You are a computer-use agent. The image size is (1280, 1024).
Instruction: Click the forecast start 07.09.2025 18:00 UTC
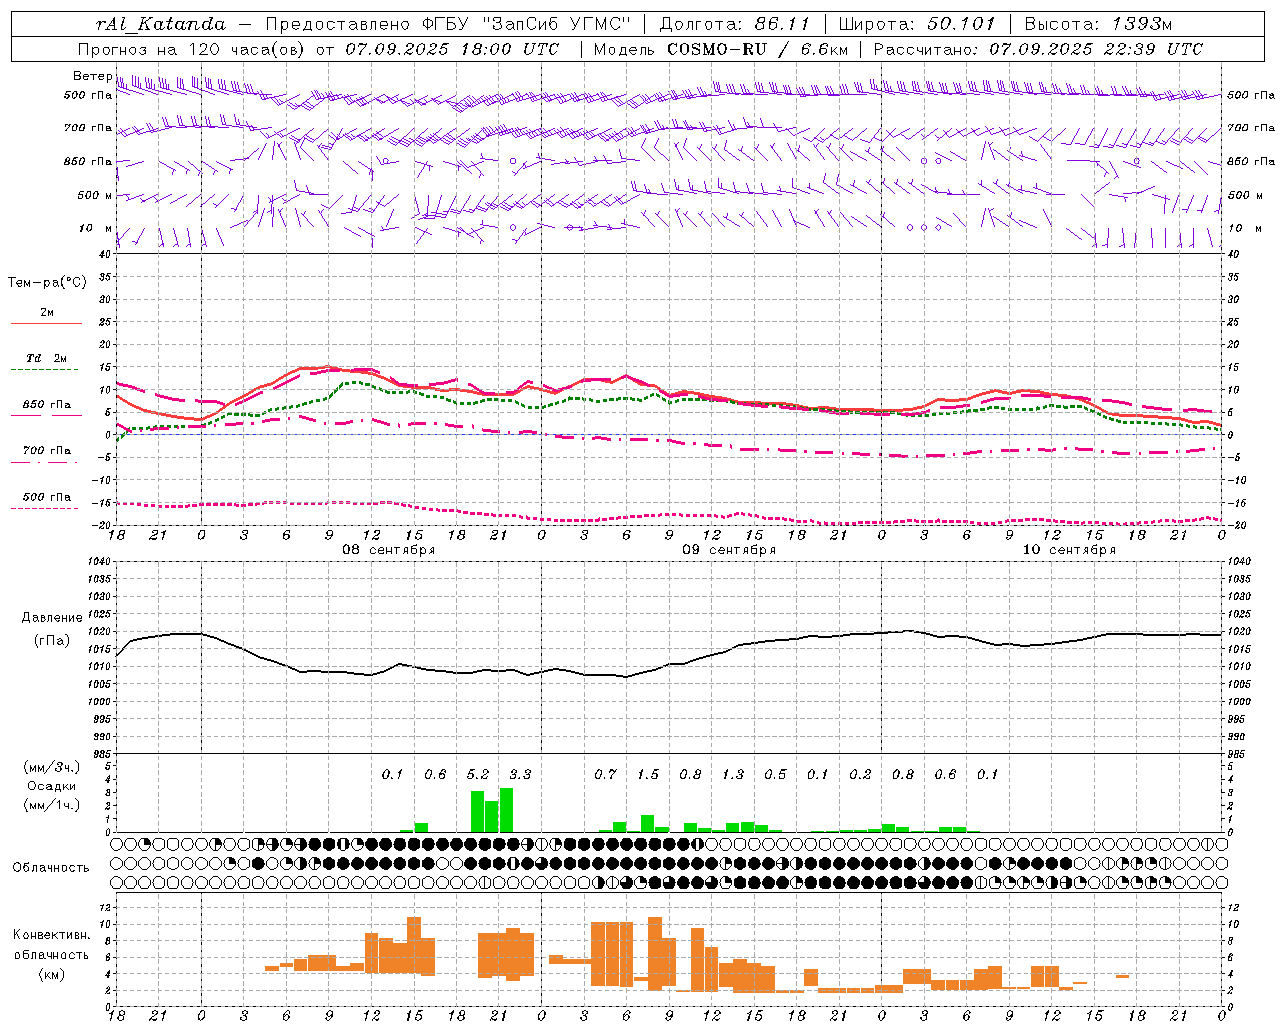[x=452, y=49]
